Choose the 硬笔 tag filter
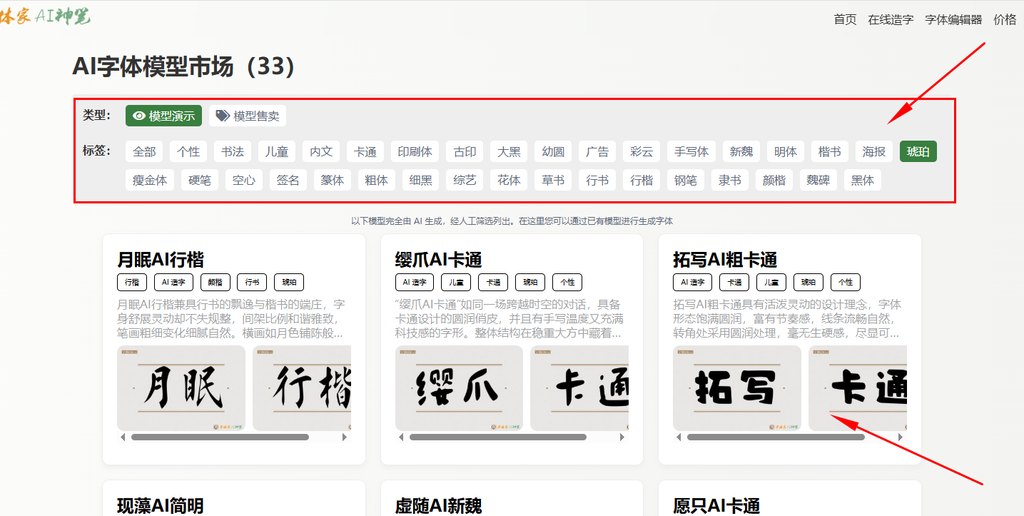The width and height of the screenshot is (1024, 516). click(200, 180)
